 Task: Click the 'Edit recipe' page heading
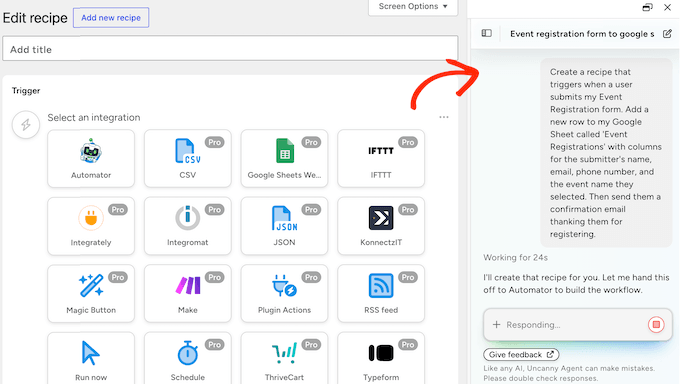coord(35,18)
